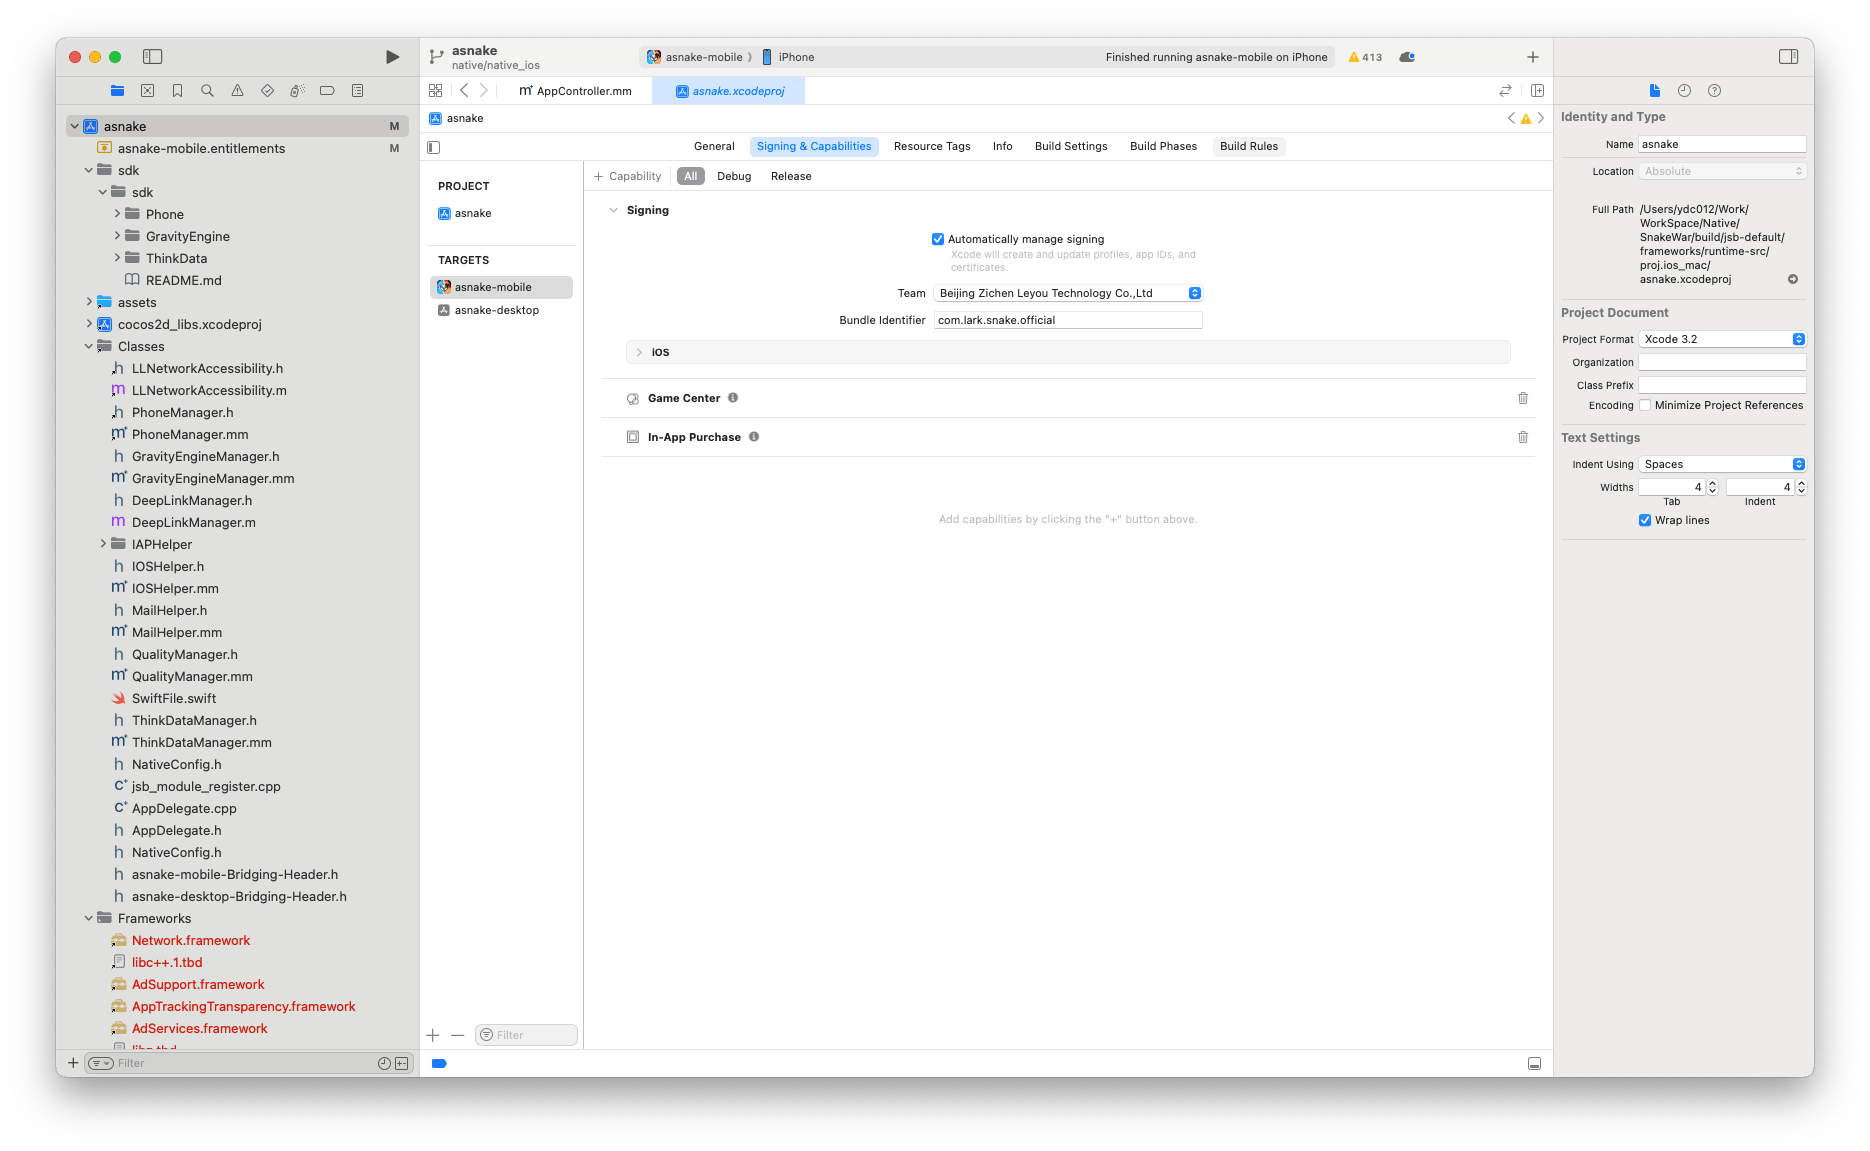The width and height of the screenshot is (1870, 1151).
Task: Open the test navigator diamond icon
Action: tap(267, 91)
